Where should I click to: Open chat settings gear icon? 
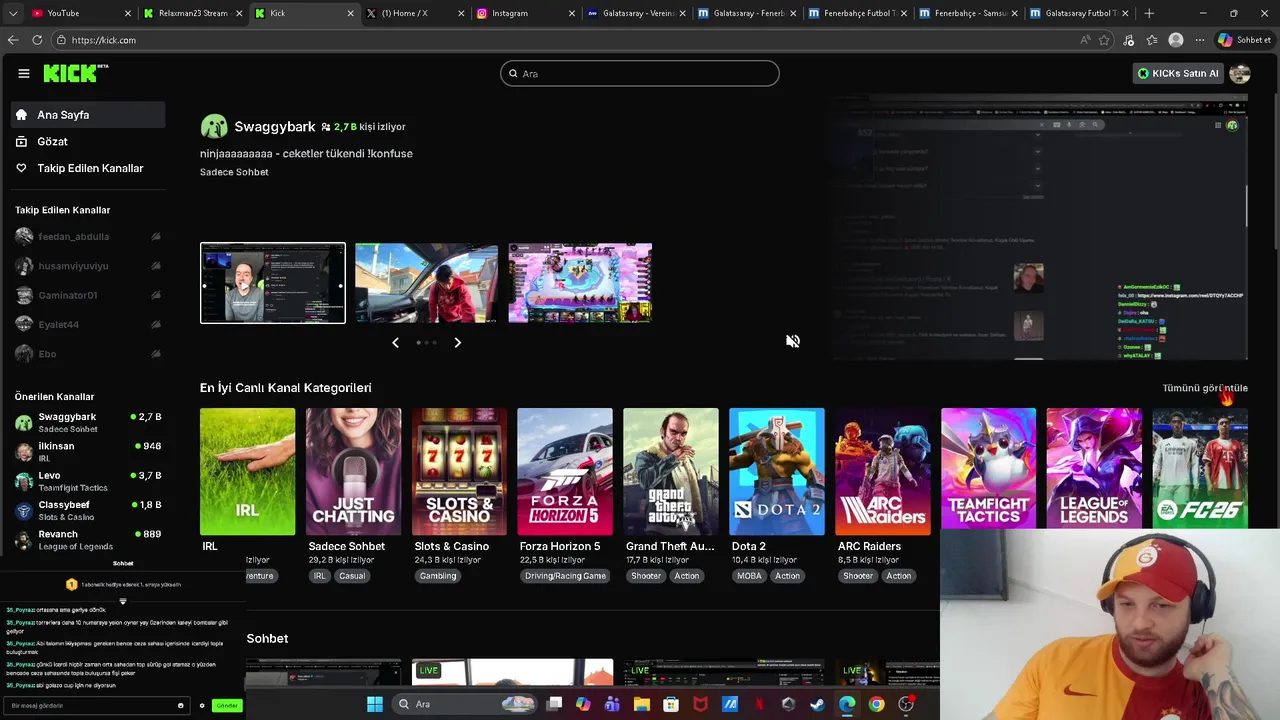pos(202,706)
